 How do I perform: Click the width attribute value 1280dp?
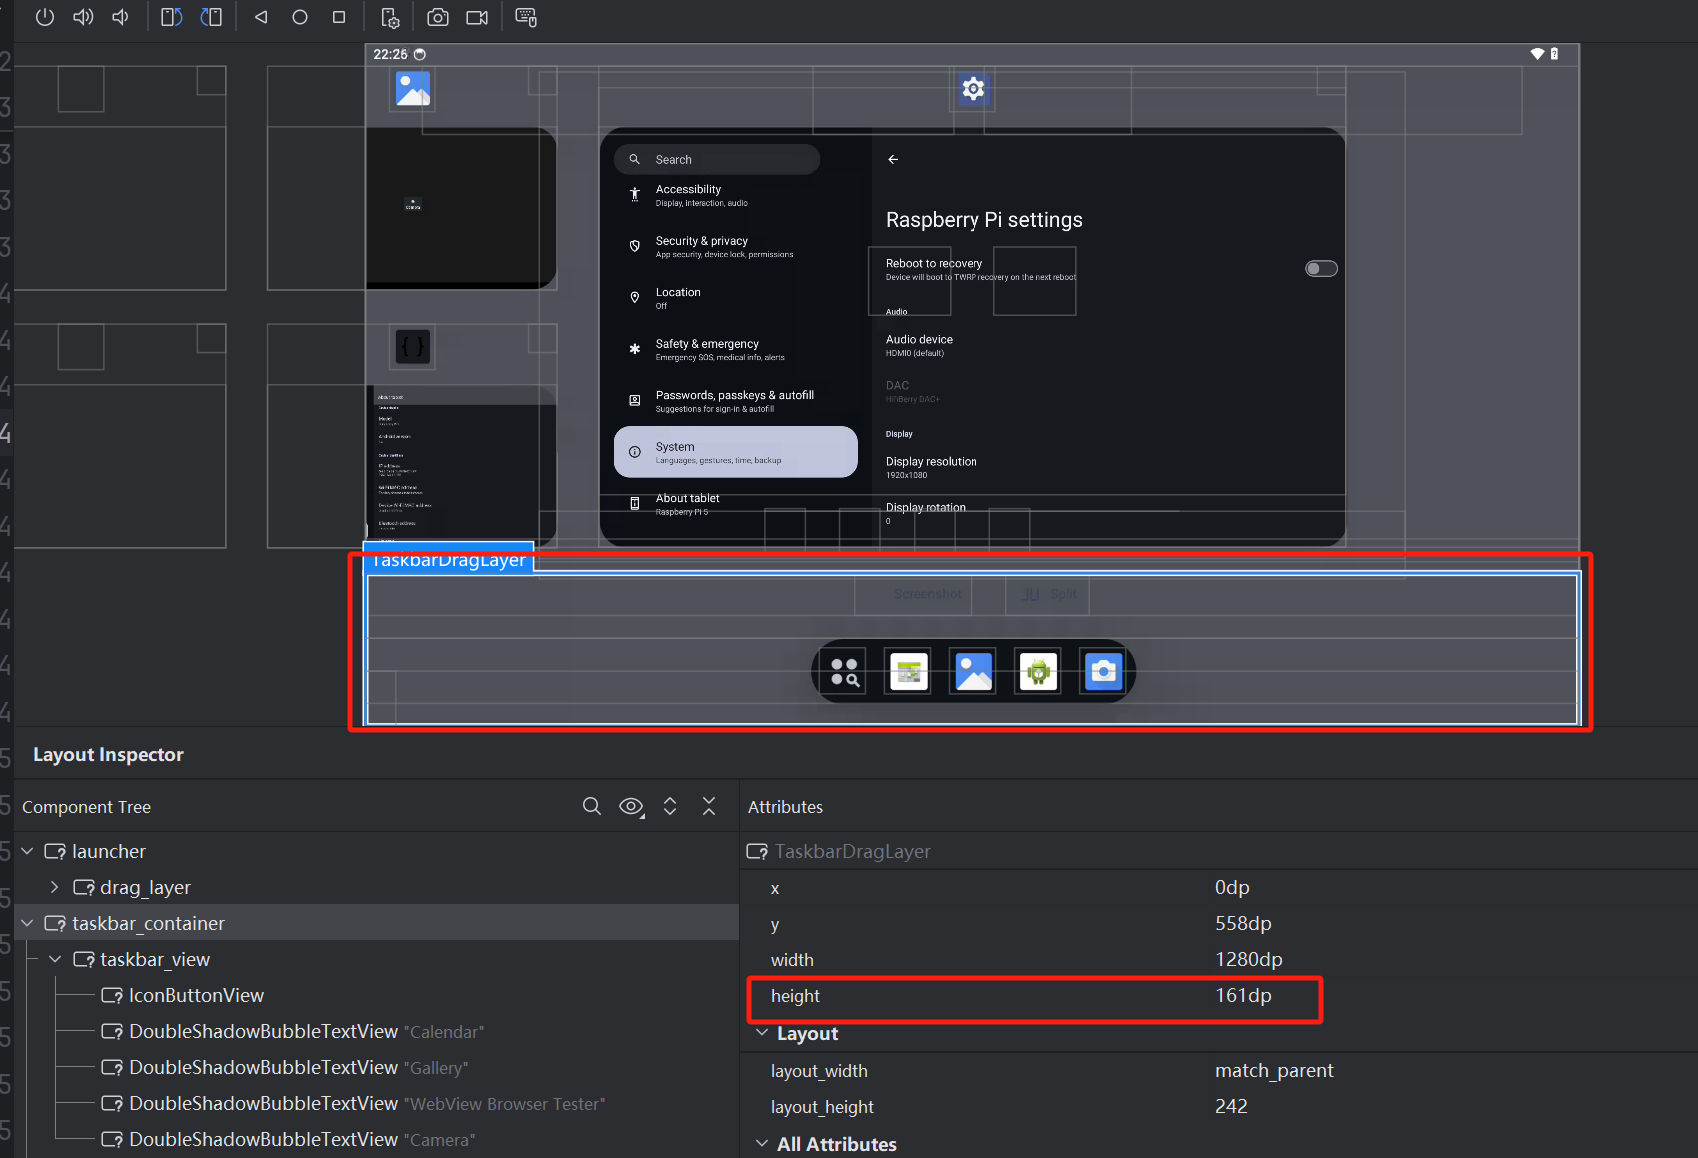(x=1248, y=959)
